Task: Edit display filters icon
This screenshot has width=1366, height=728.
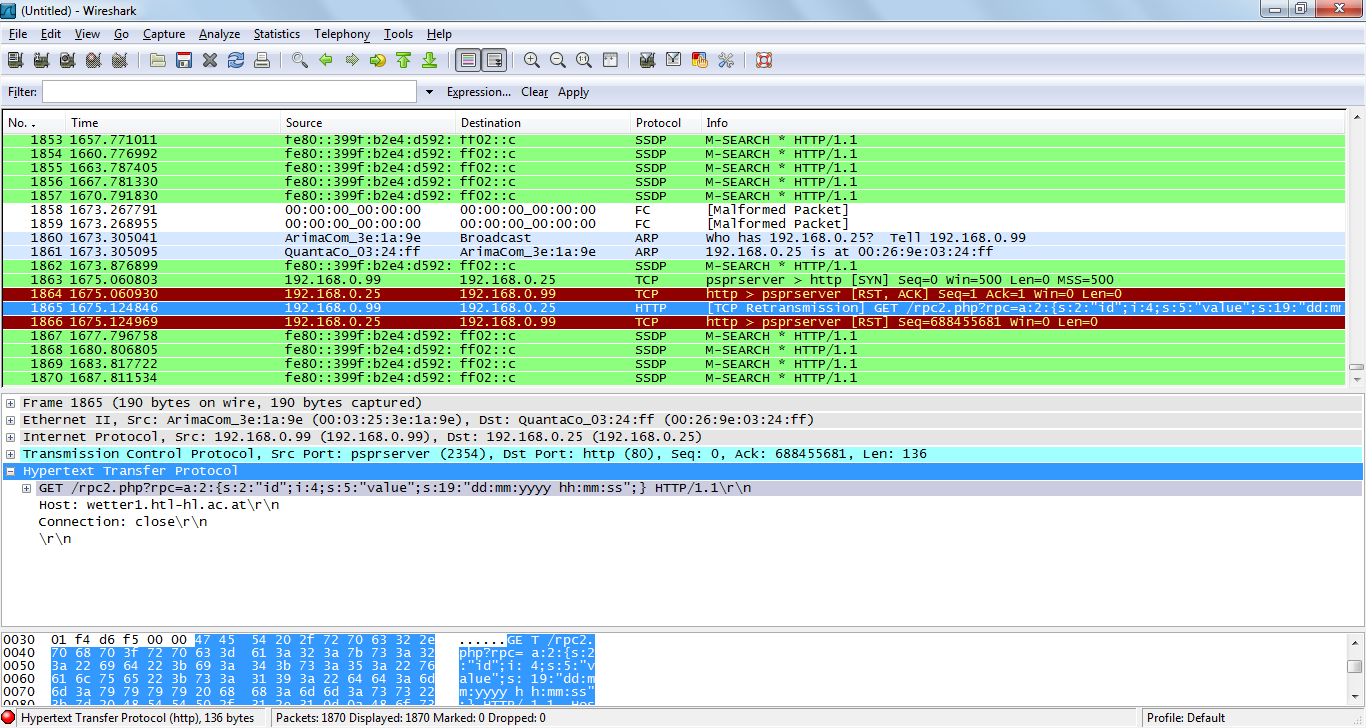Action: (x=674, y=60)
